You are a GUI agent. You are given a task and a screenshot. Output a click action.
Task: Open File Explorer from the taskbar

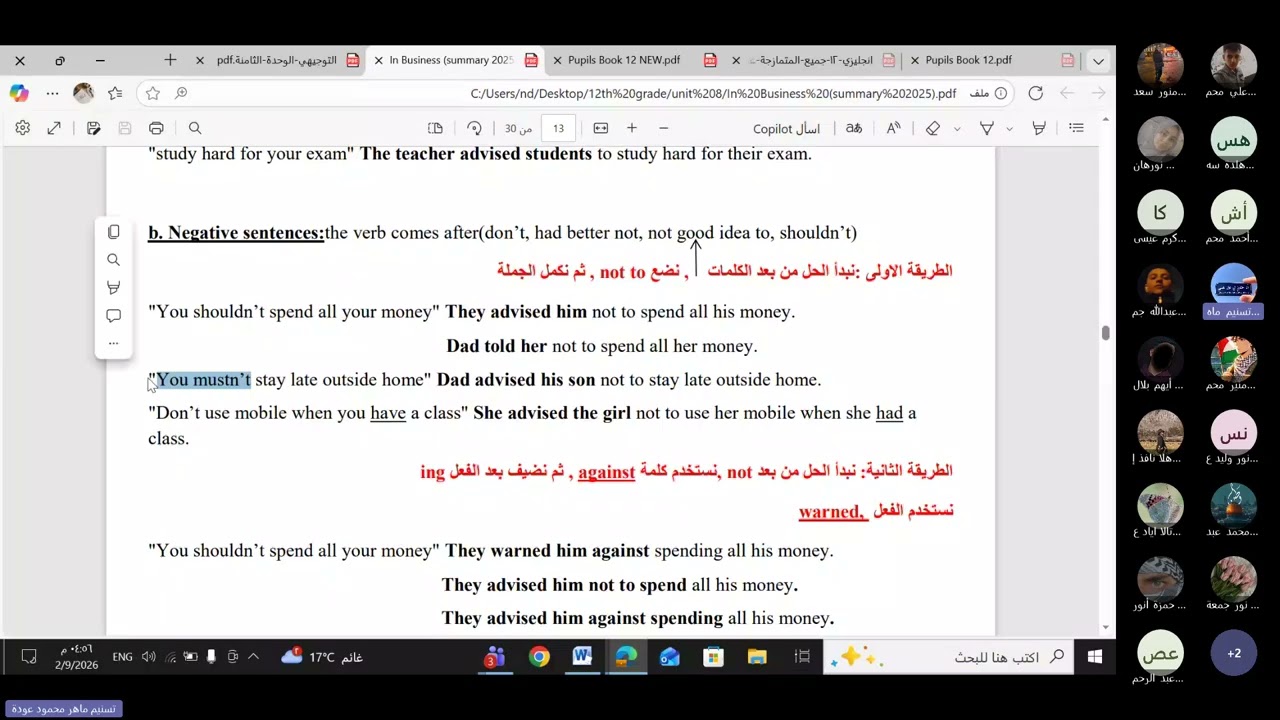pos(757,657)
